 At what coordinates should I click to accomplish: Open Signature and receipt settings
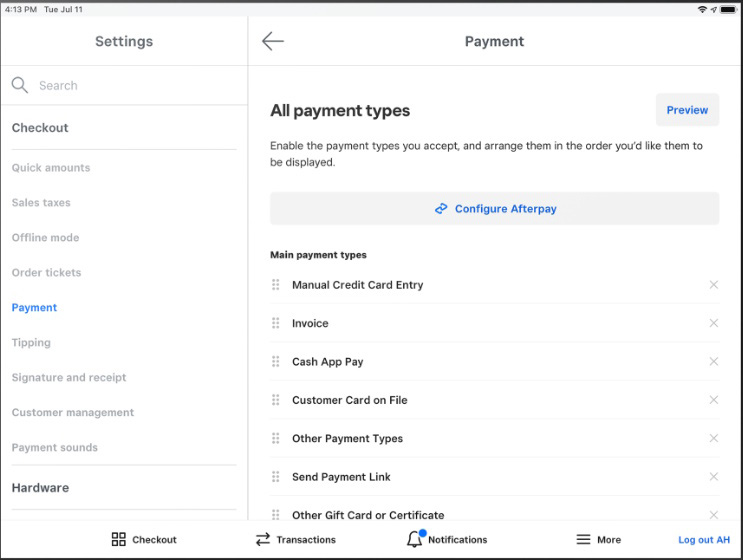click(x=69, y=378)
